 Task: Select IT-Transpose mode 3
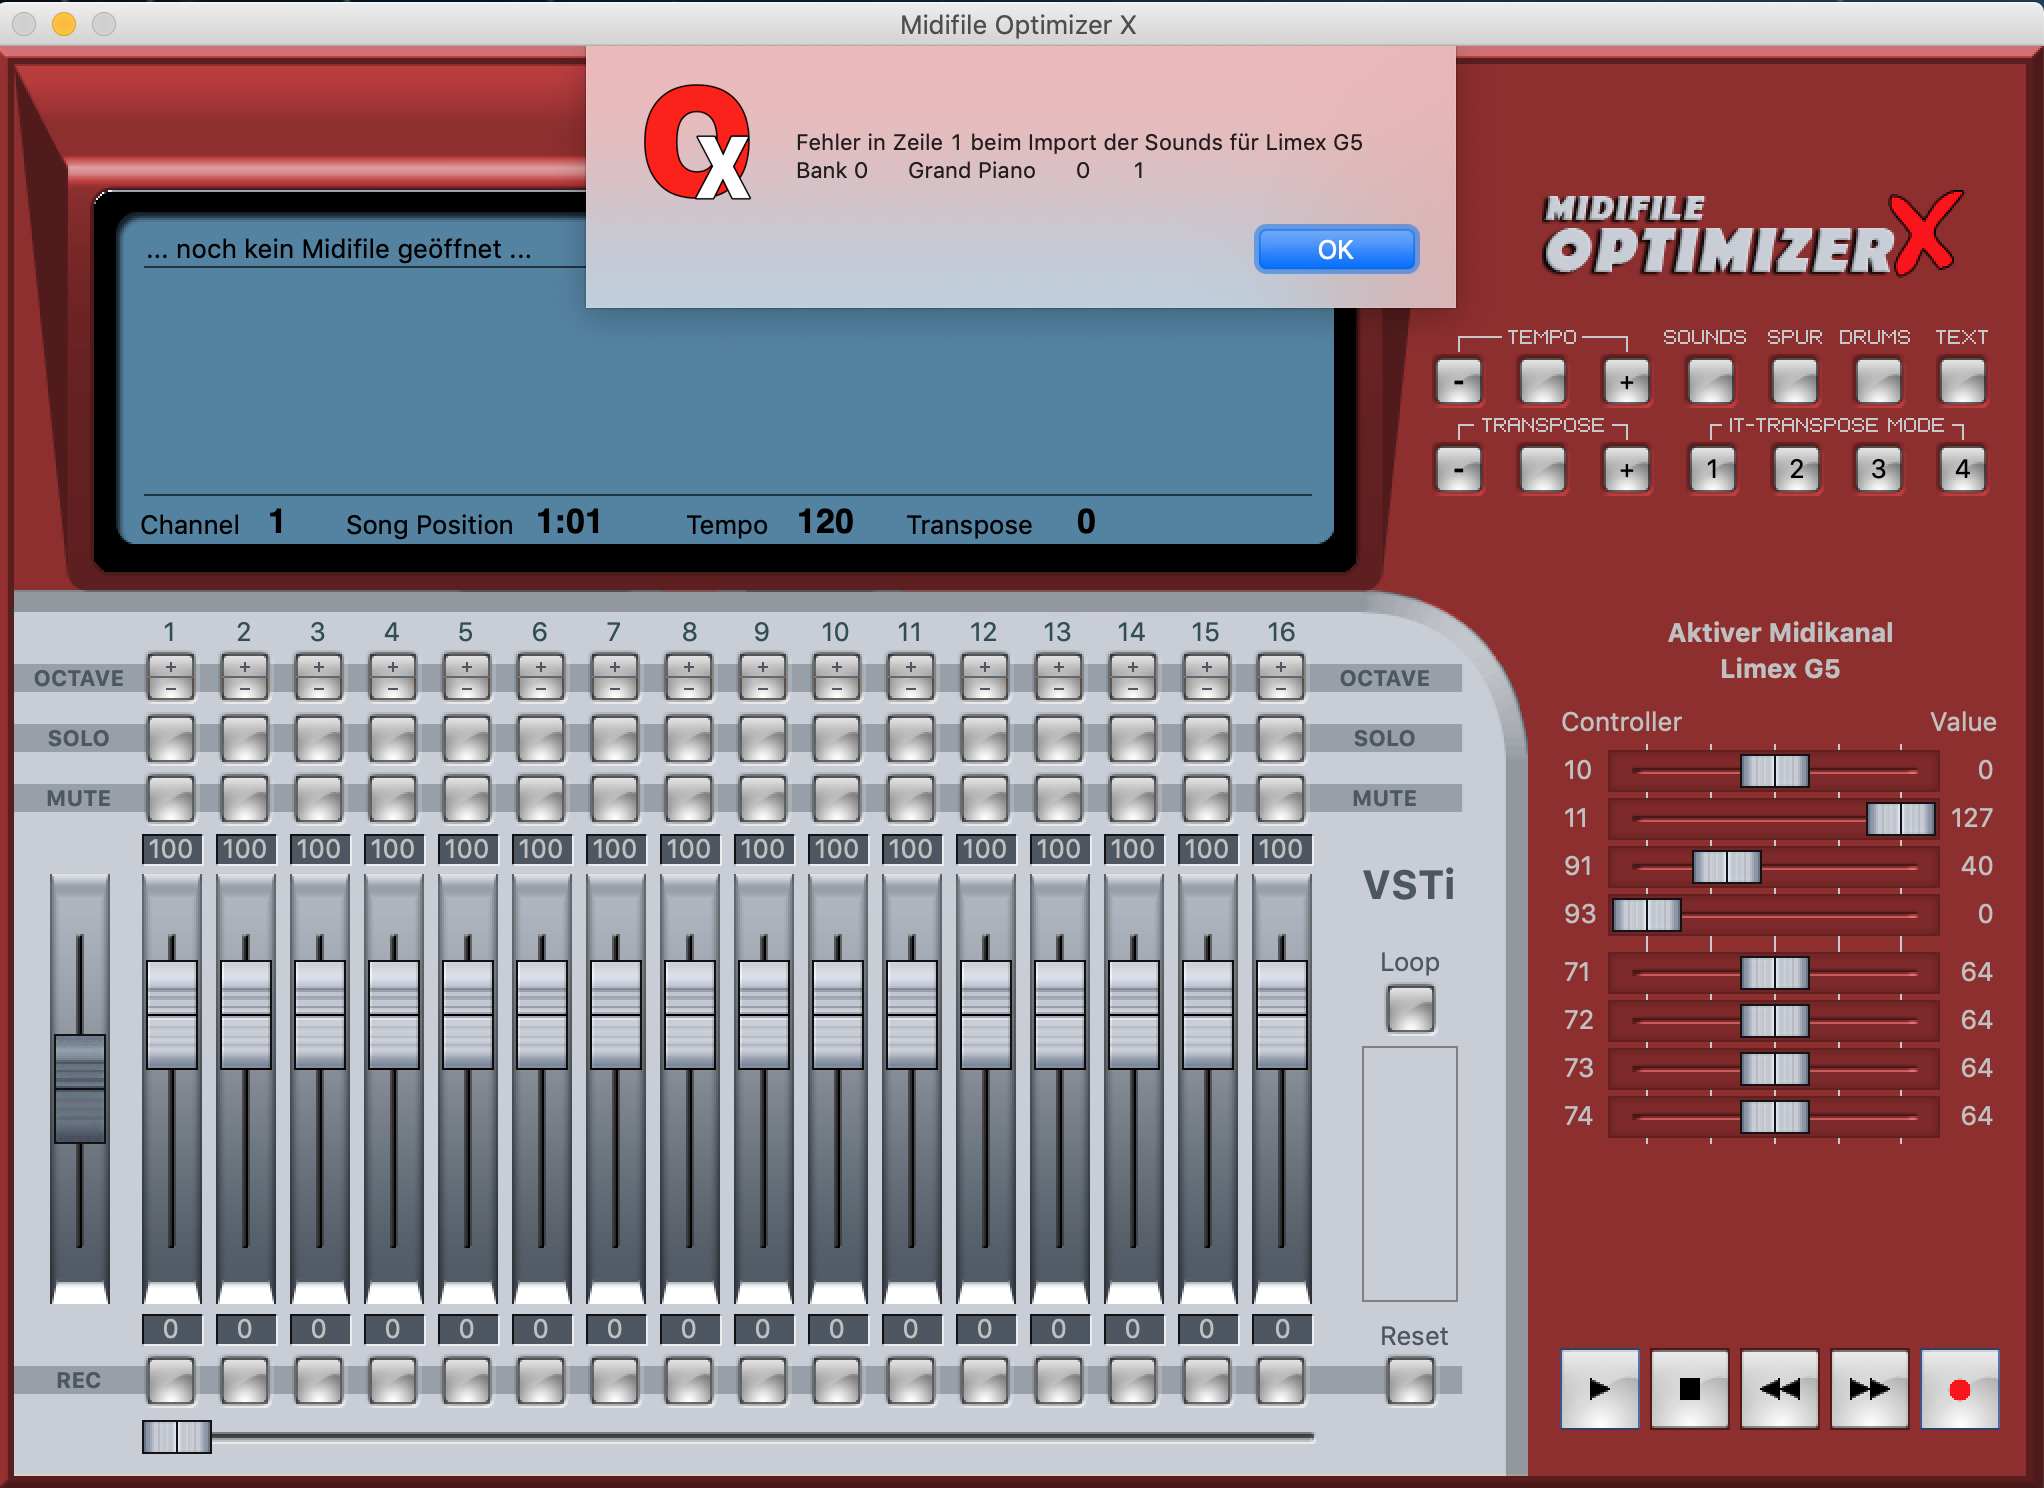tap(1878, 470)
